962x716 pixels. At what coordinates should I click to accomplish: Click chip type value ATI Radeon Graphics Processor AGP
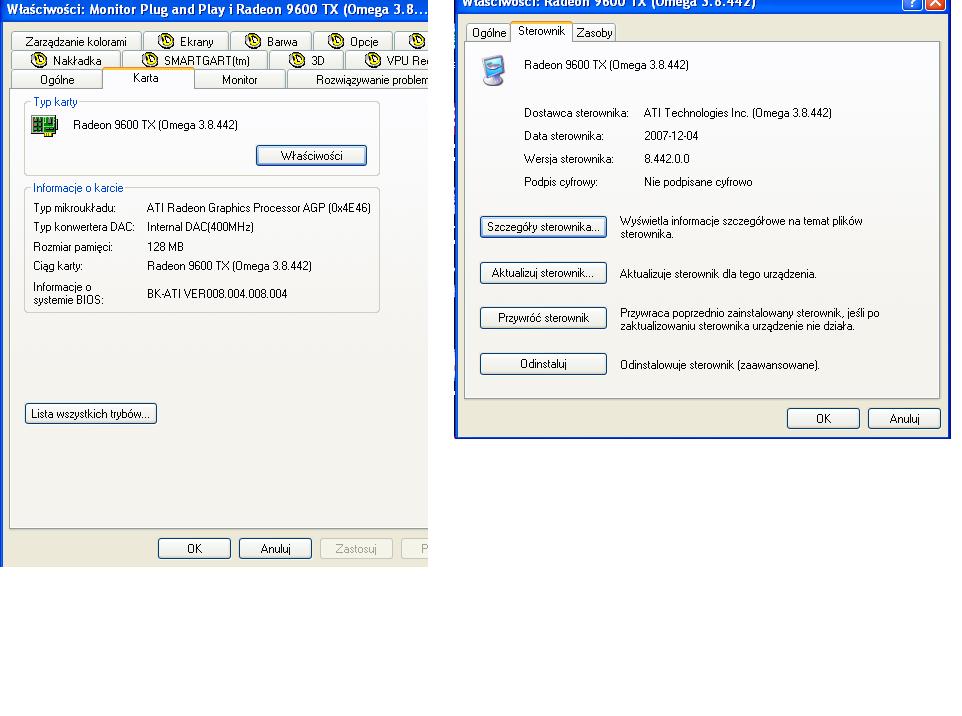pyautogui.click(x=258, y=208)
